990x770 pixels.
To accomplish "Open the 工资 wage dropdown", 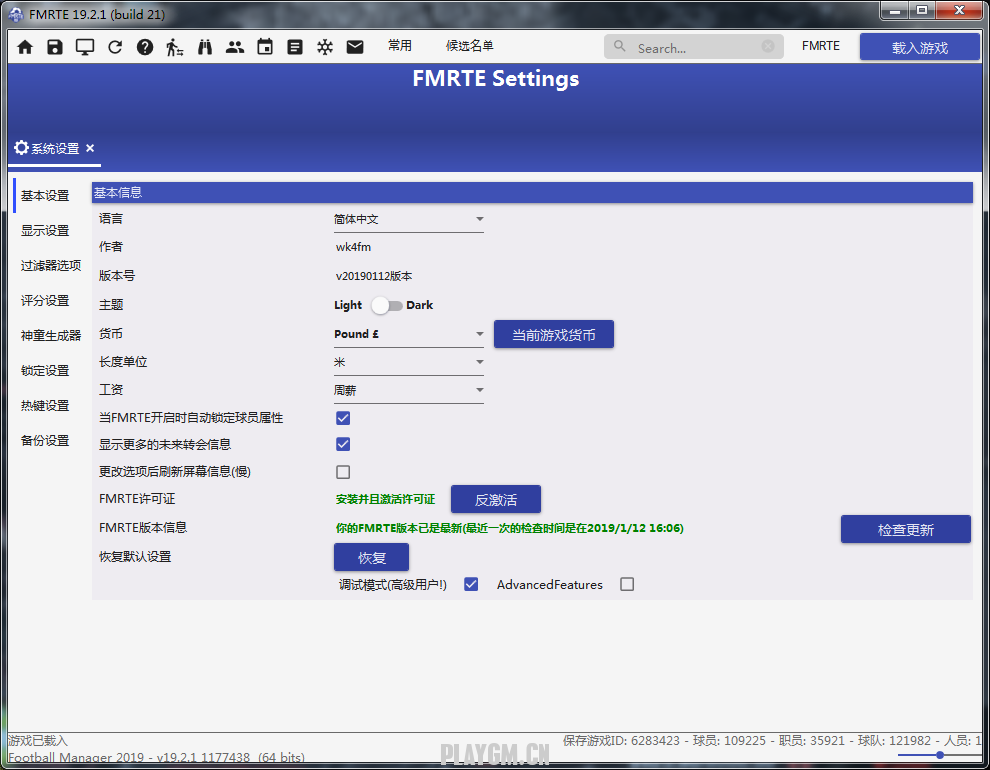I will (409, 391).
